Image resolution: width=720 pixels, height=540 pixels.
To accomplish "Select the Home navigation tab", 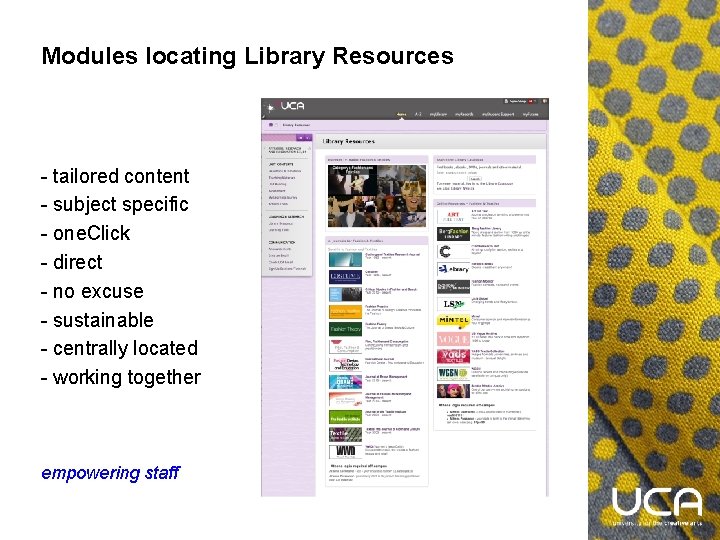I will click(x=401, y=114).
